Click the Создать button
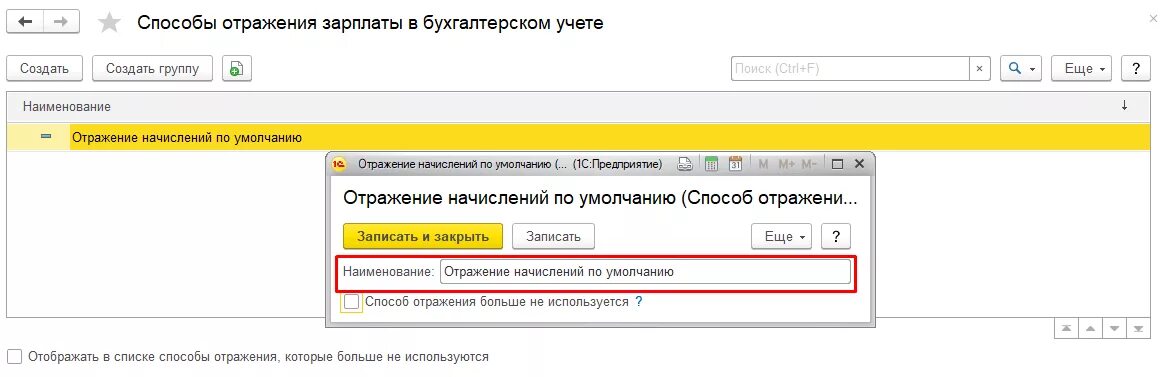 tap(45, 68)
